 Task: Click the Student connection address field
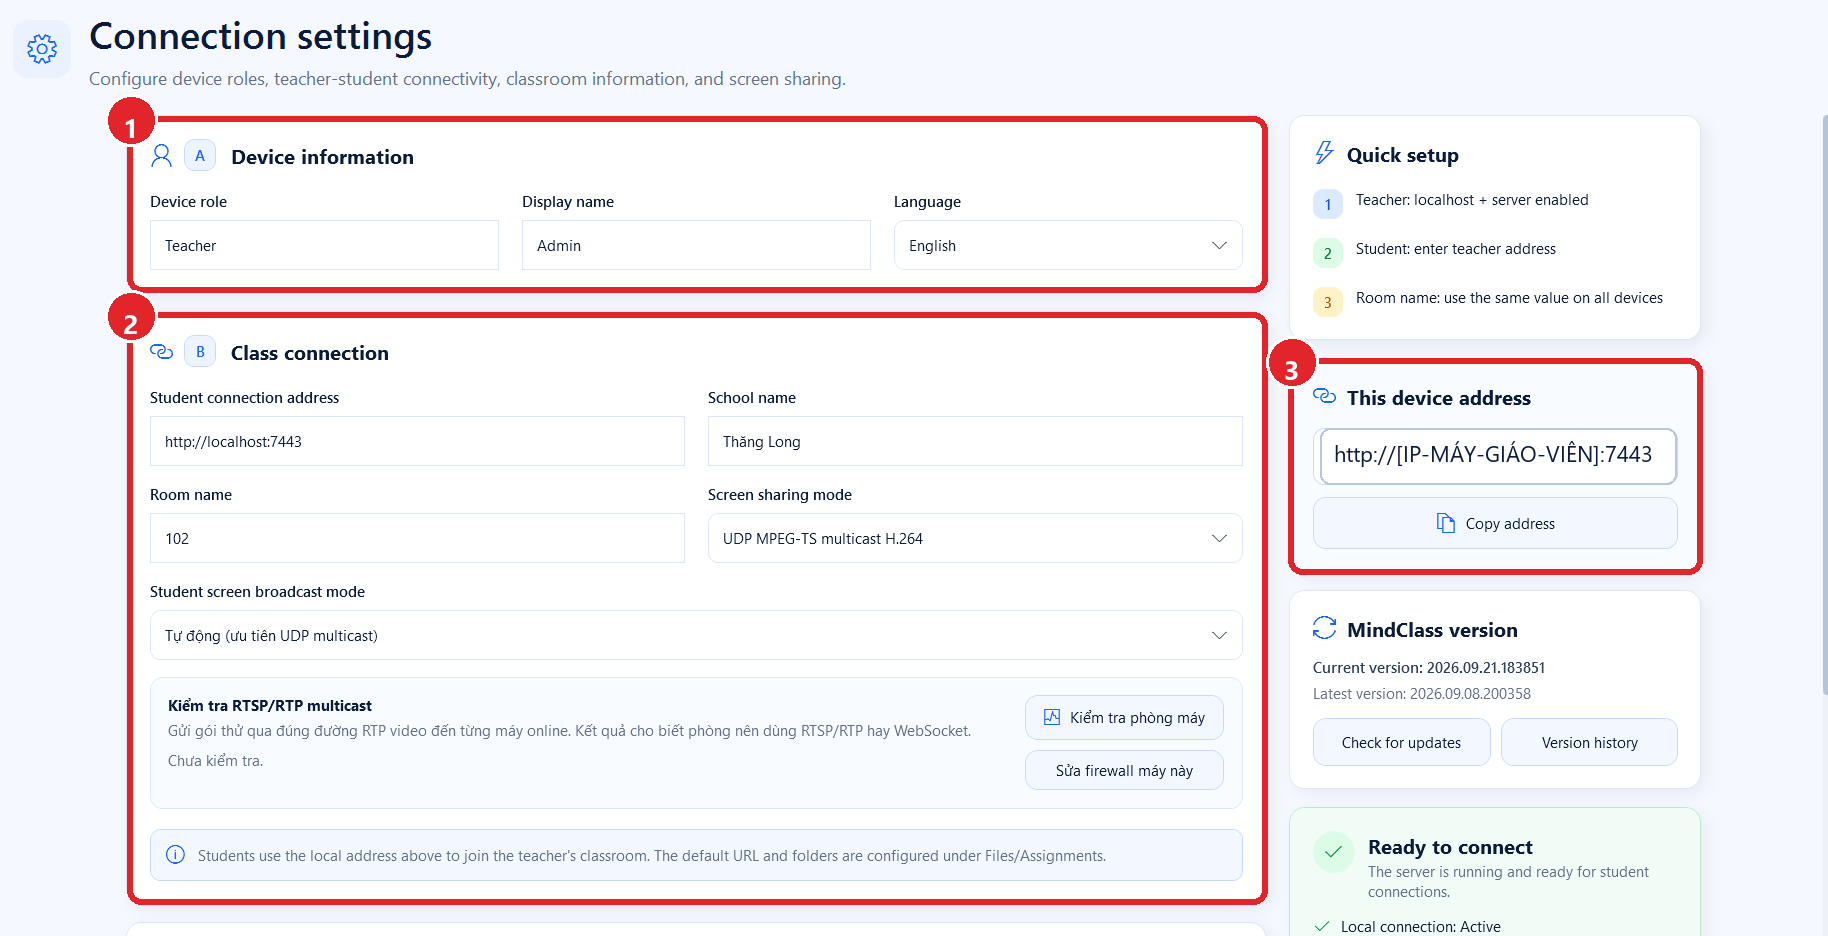click(x=417, y=441)
